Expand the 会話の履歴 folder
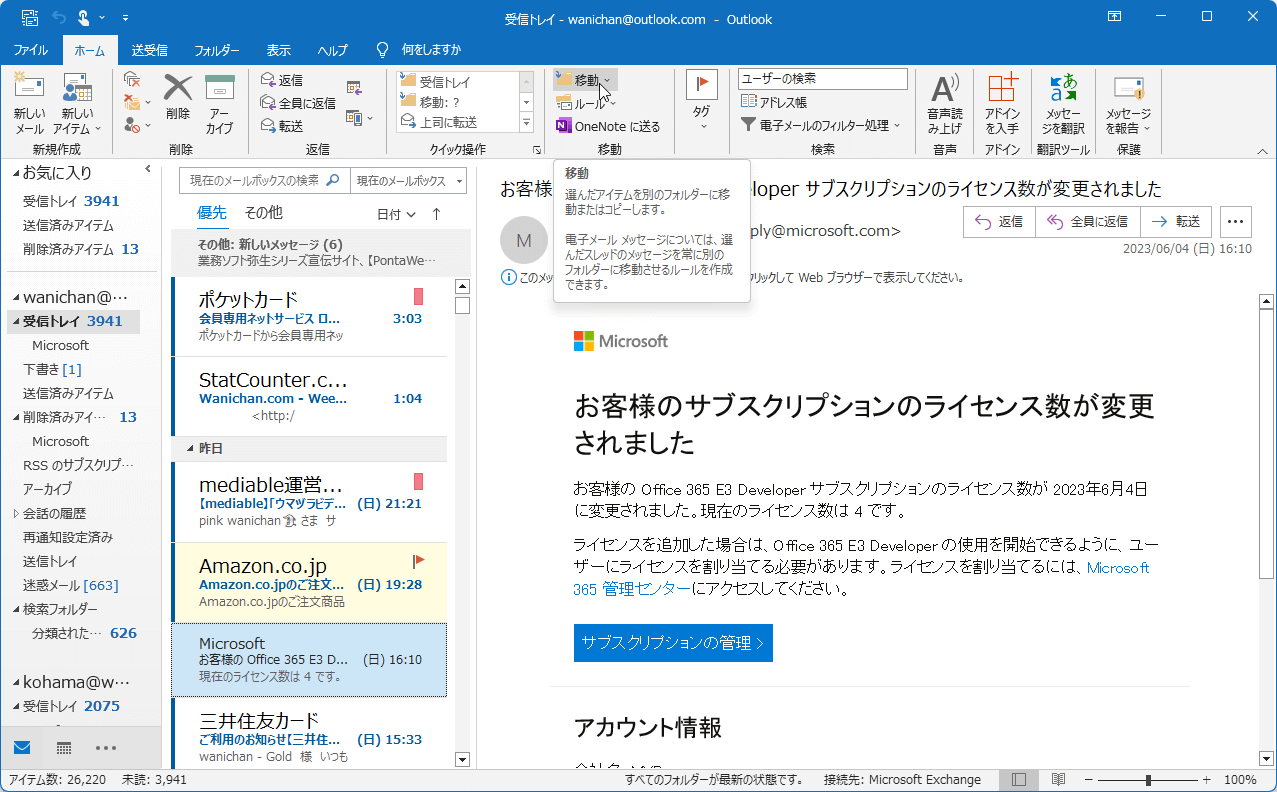 tap(16, 513)
